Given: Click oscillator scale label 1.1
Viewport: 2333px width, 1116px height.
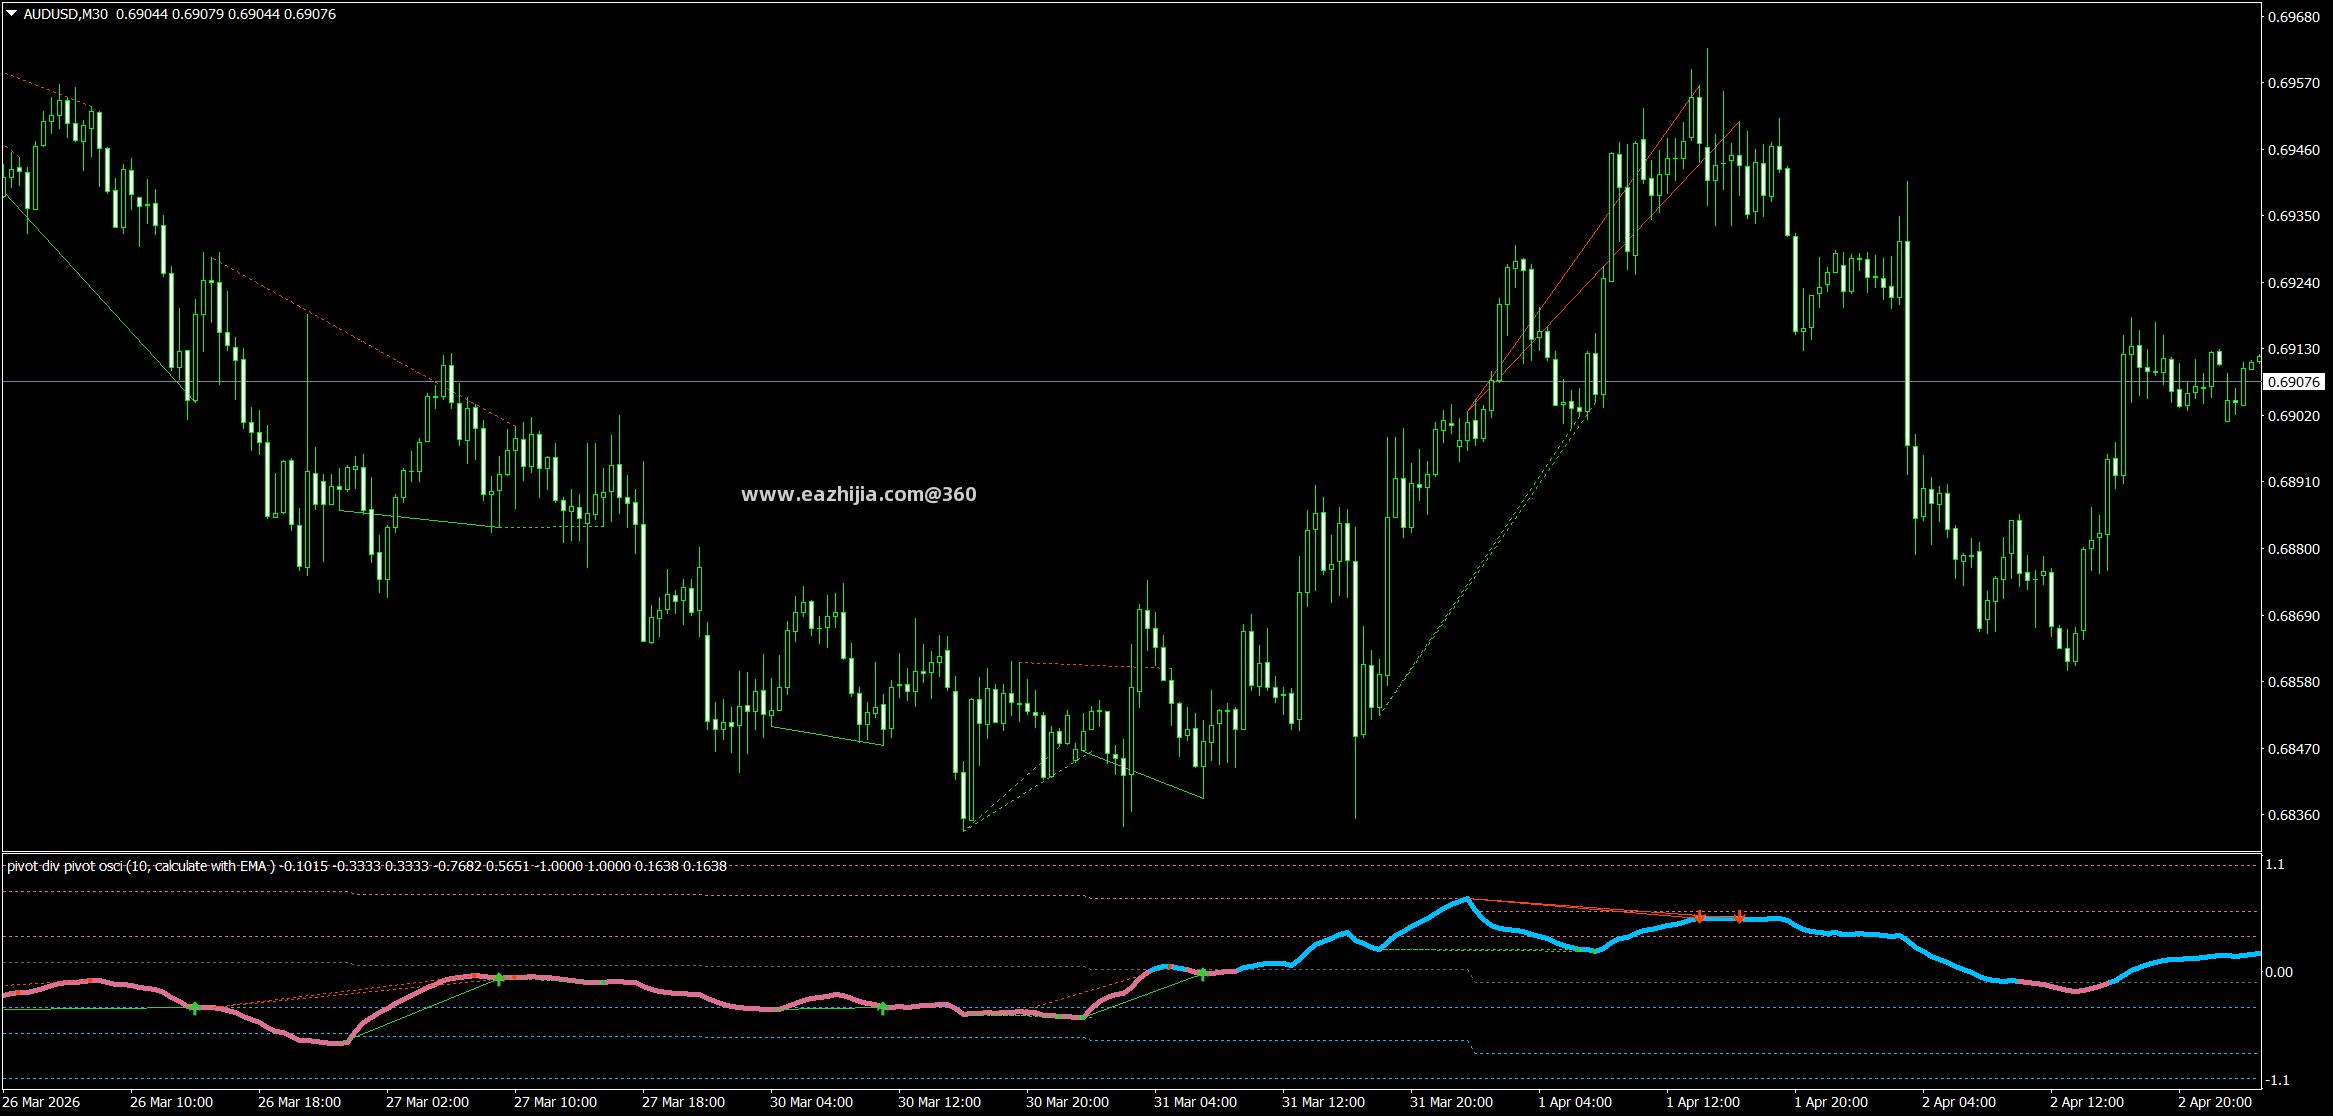Looking at the screenshot, I should (x=2275, y=864).
